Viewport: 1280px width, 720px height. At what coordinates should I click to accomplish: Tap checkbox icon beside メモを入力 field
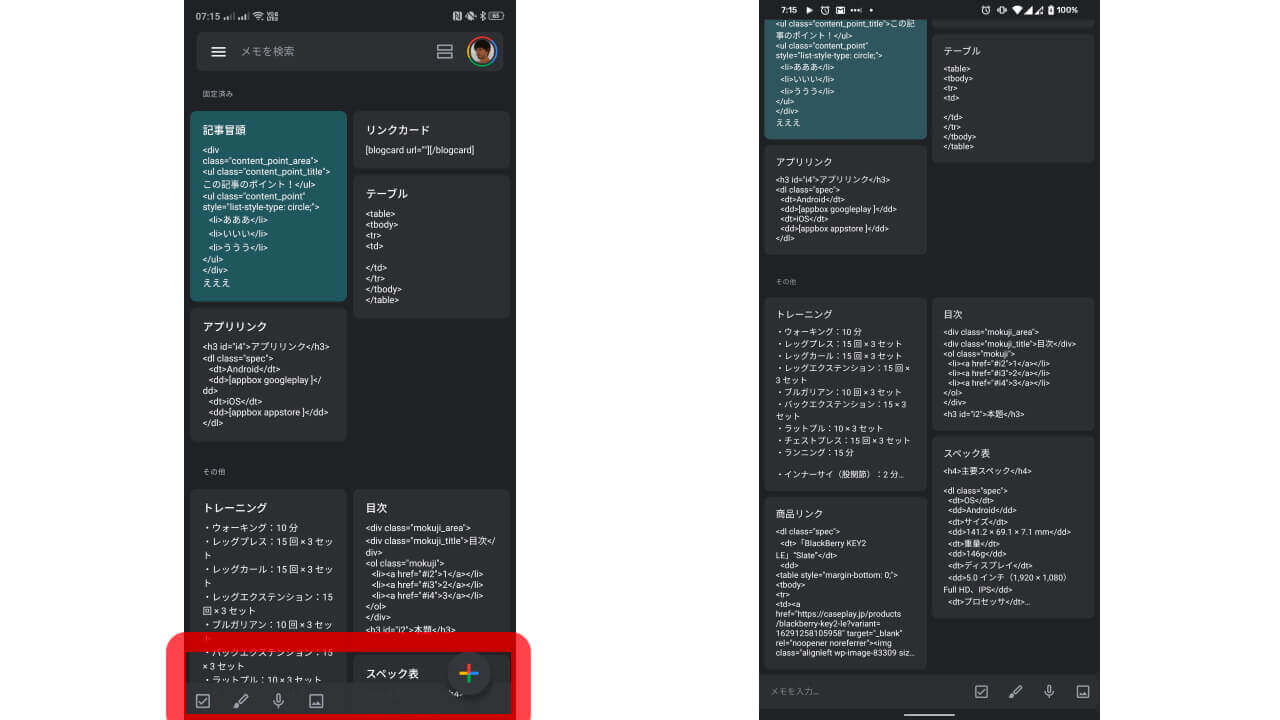[981, 691]
